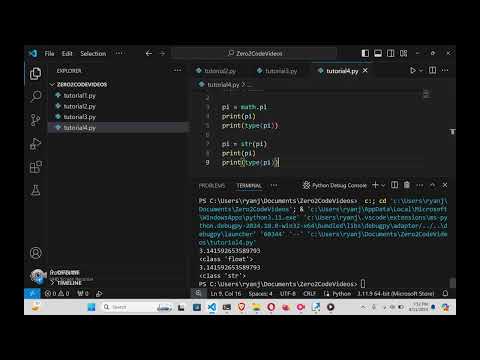Click the VS Code logo in title bar
The image size is (480, 360).
33,53
